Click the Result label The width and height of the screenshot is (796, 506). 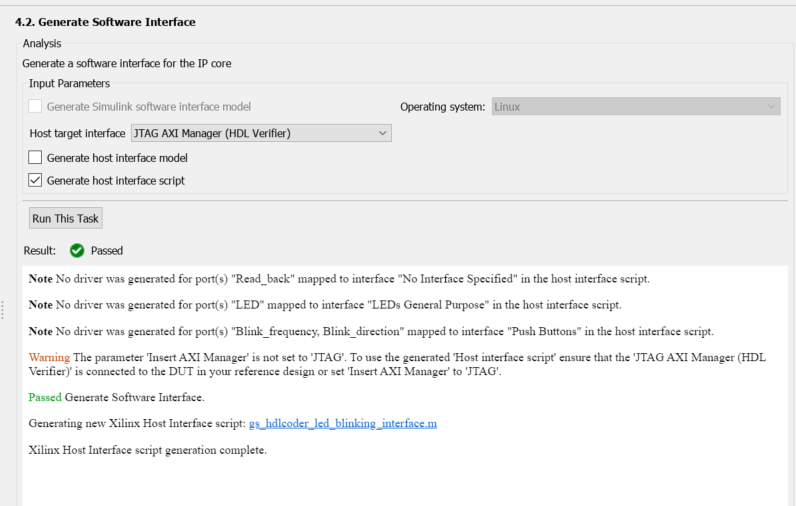pos(40,251)
